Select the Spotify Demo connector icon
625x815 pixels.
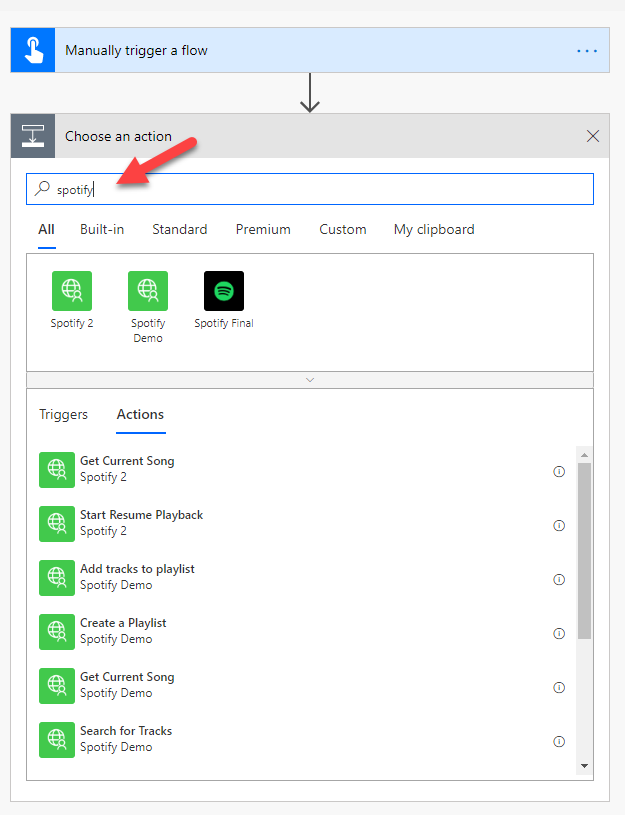148,291
